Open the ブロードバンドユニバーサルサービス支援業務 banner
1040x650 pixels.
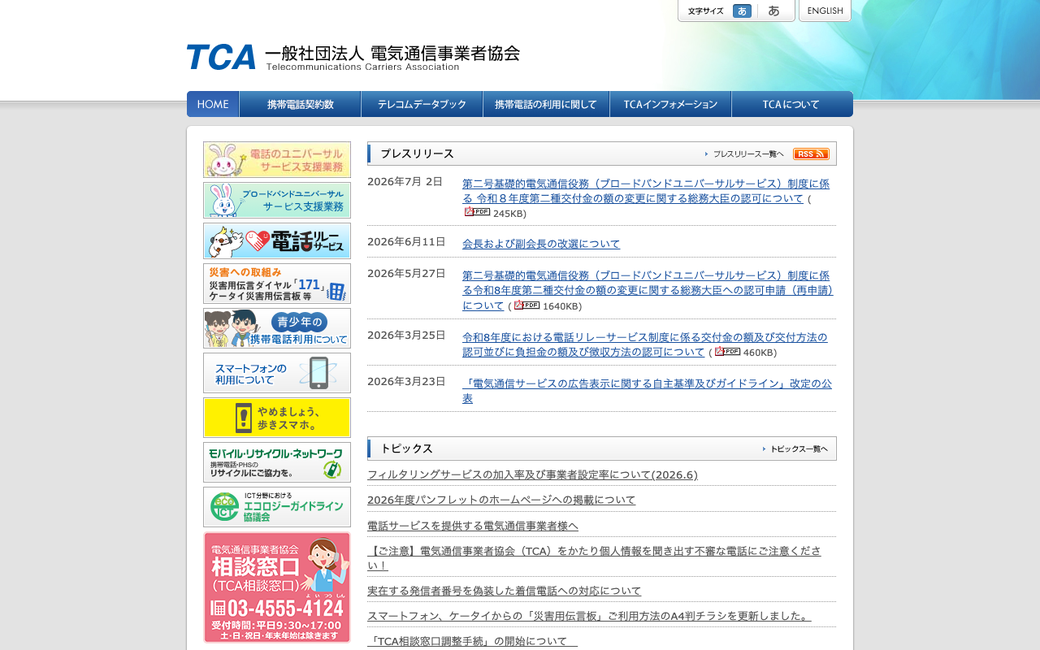pyautogui.click(x=277, y=200)
